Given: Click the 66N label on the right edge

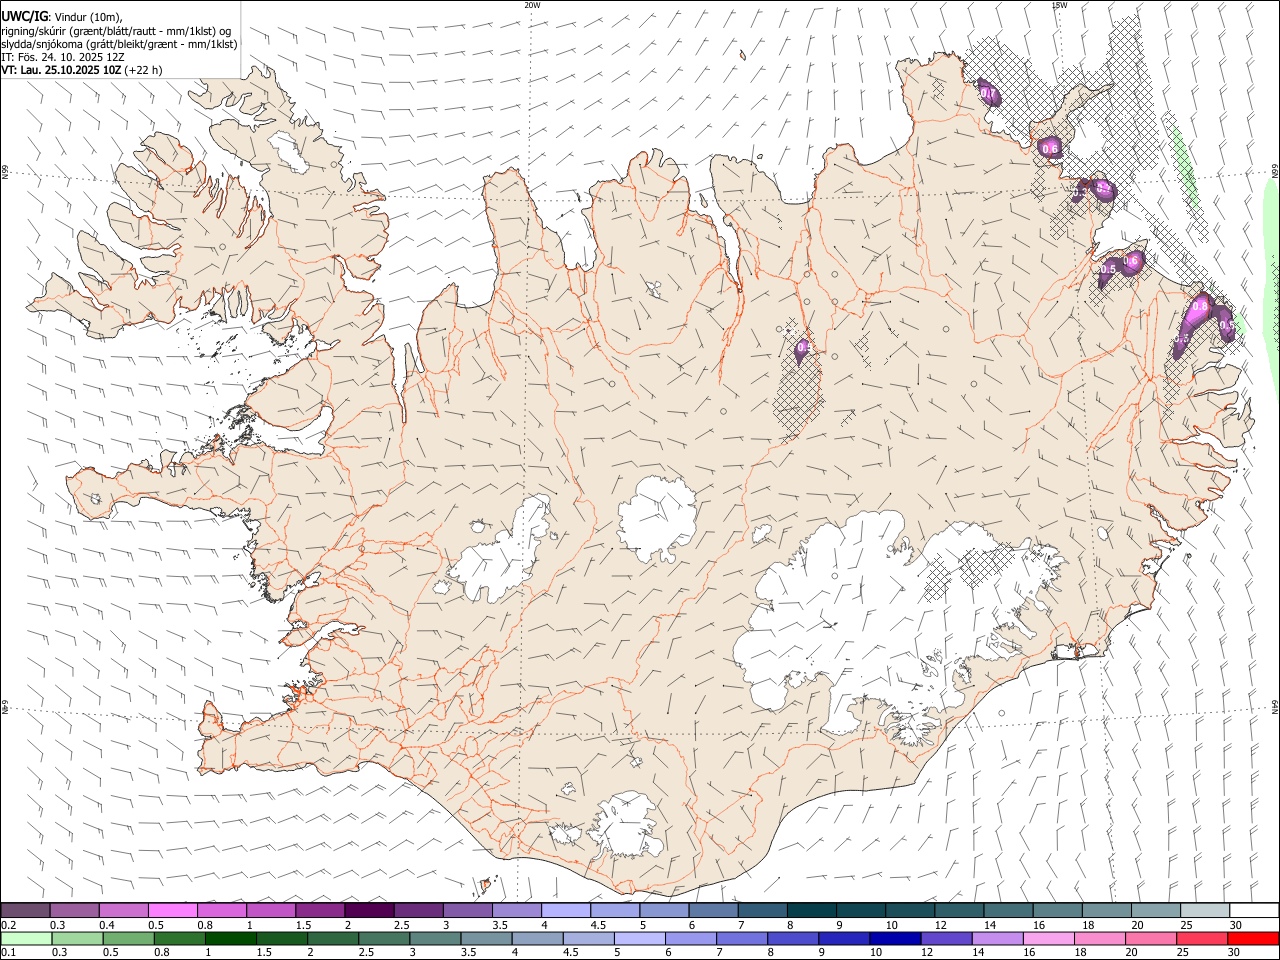Looking at the screenshot, I should pos(1274,172).
